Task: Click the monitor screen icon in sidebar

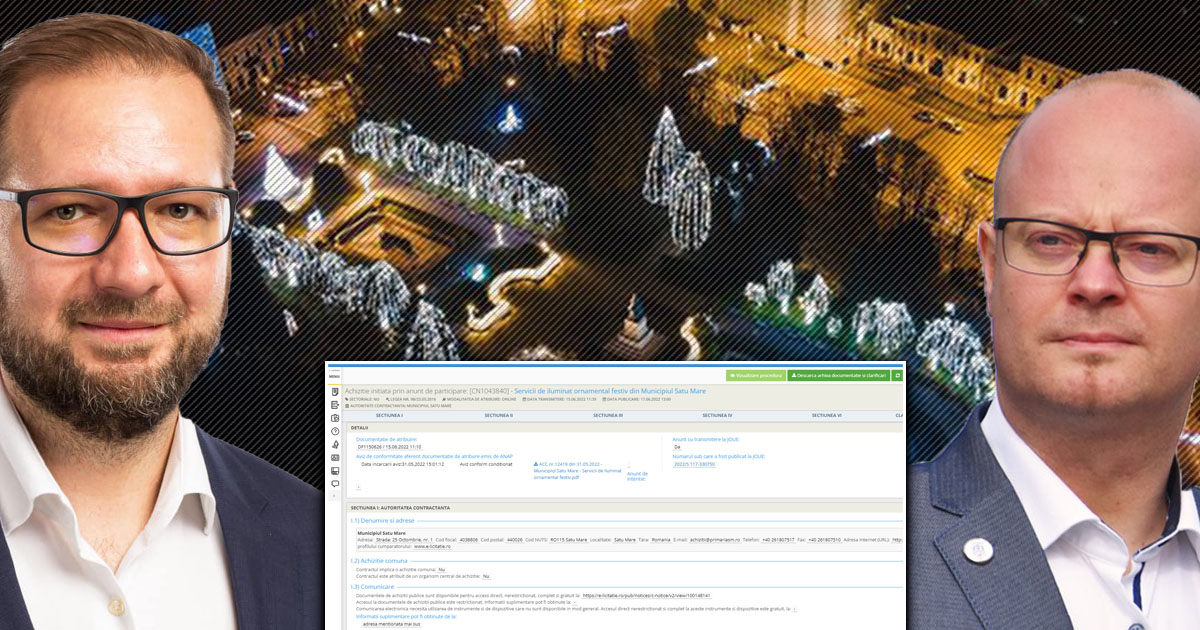Action: 335,470
